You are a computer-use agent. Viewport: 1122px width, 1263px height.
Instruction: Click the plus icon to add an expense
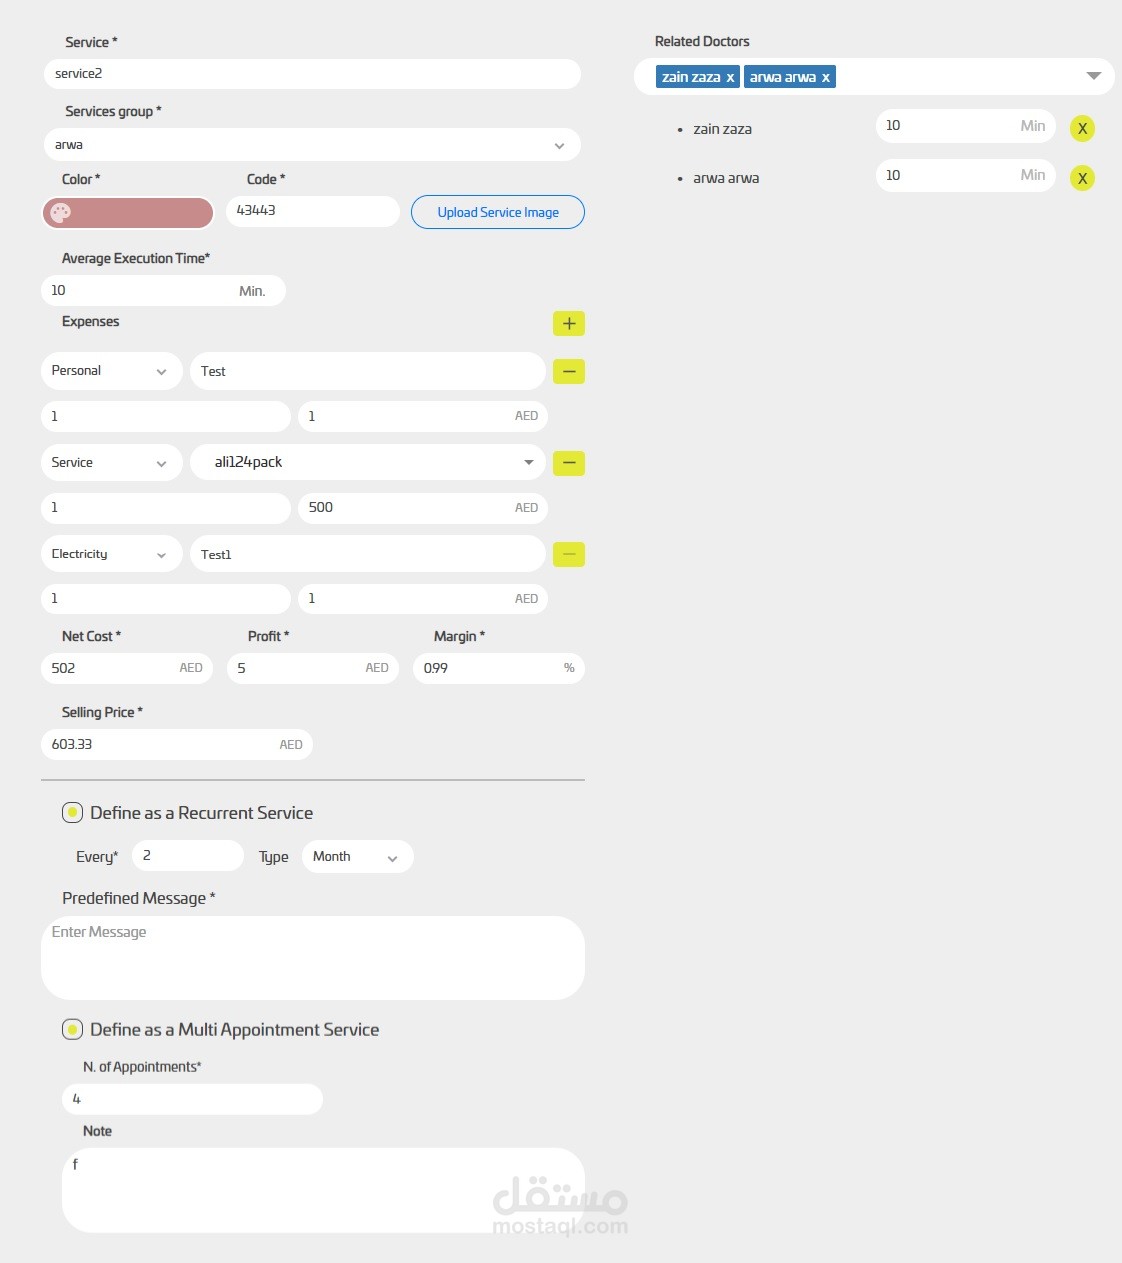pos(568,323)
